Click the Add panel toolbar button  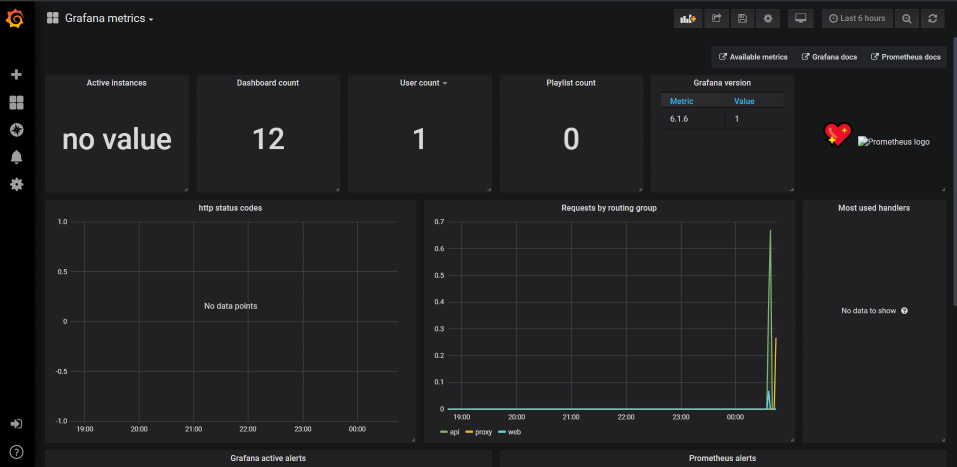click(688, 18)
